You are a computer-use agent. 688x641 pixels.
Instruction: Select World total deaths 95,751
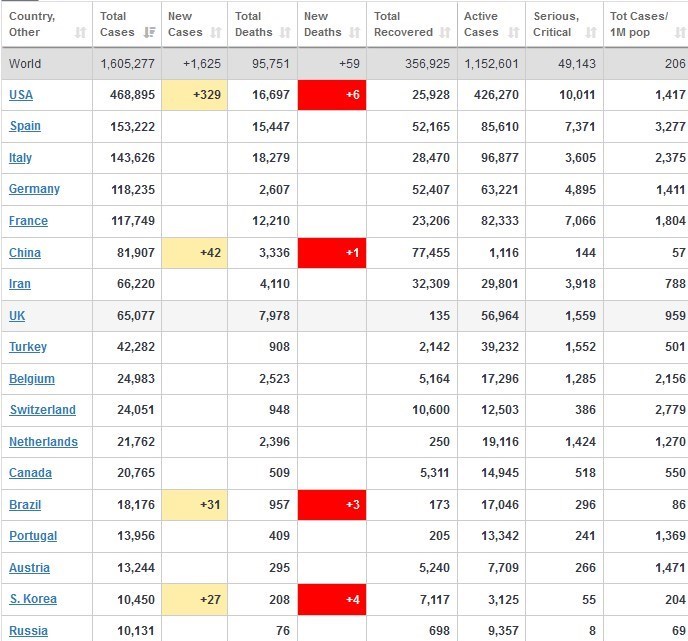(x=271, y=64)
